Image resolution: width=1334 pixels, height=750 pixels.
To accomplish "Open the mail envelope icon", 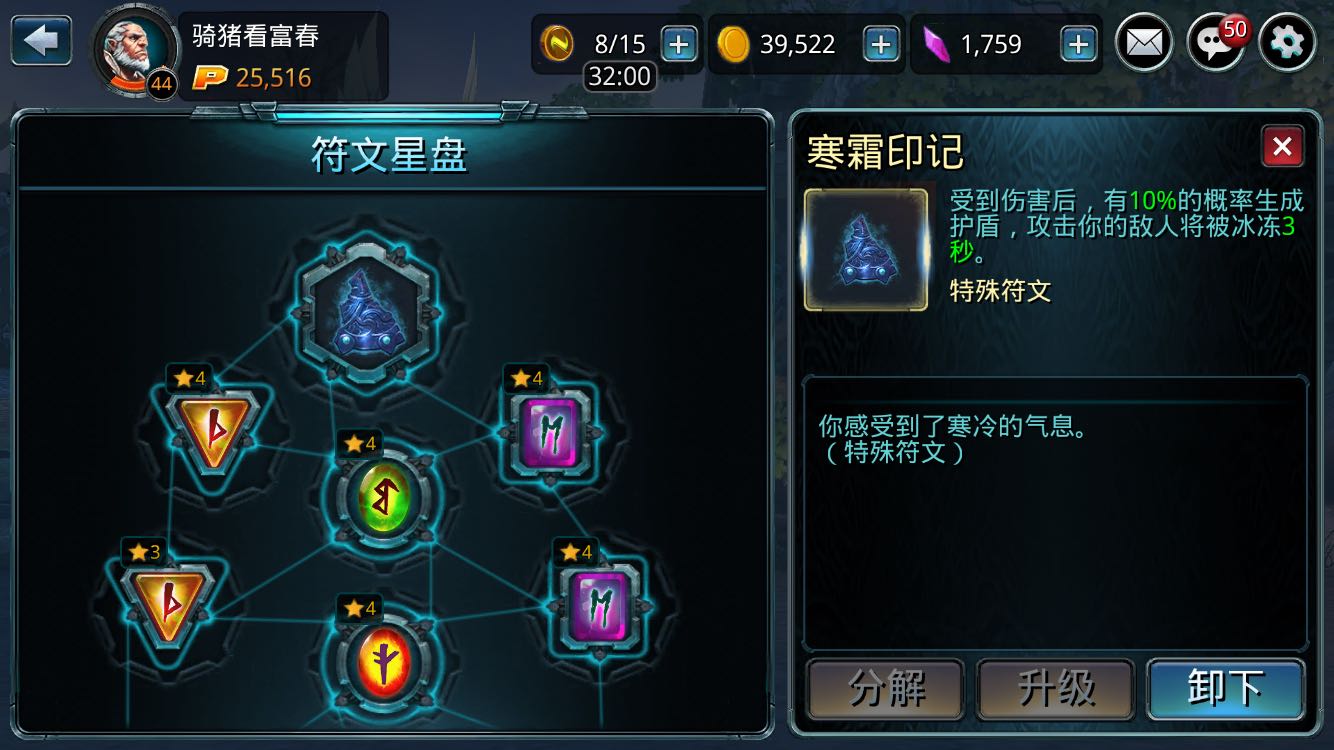I will click(x=1144, y=43).
